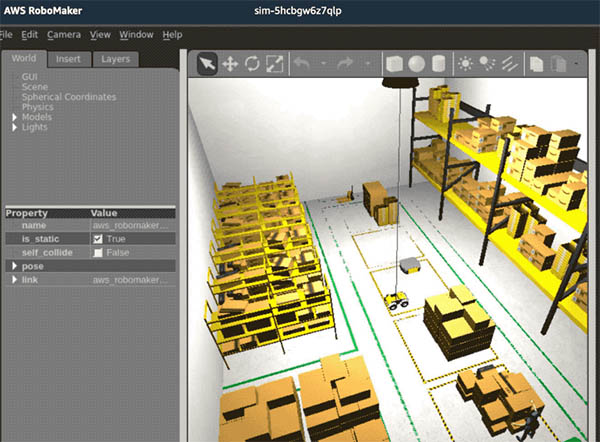Click the is_static property label
Screen dimensions: 600x442
click(40, 239)
